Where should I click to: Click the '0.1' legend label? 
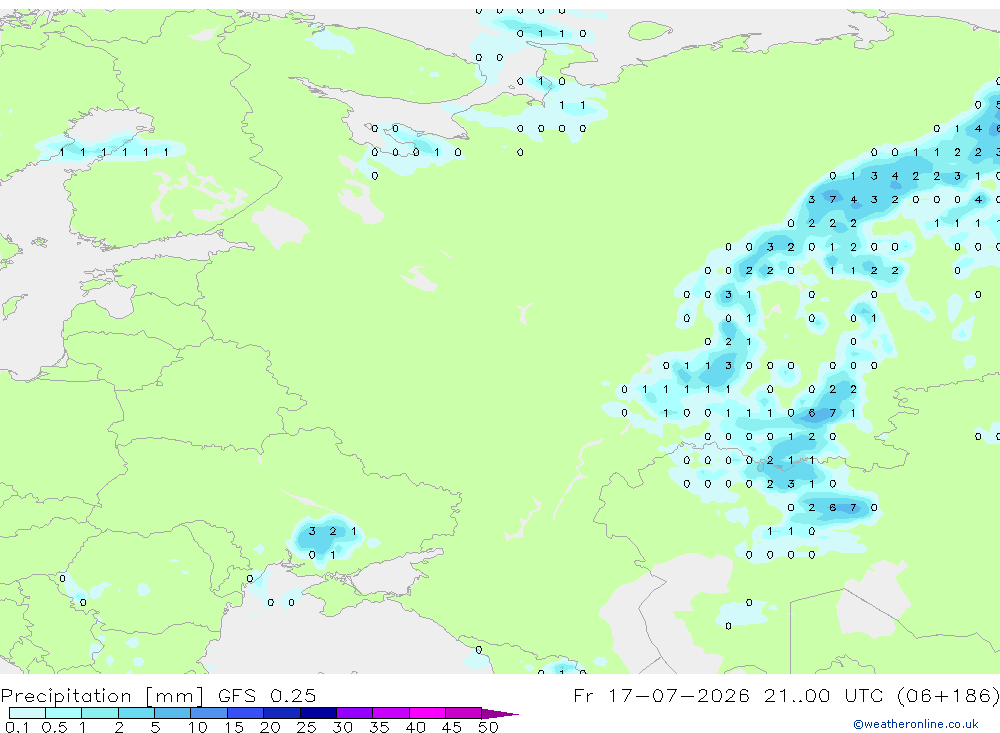pyautogui.click(x=17, y=727)
